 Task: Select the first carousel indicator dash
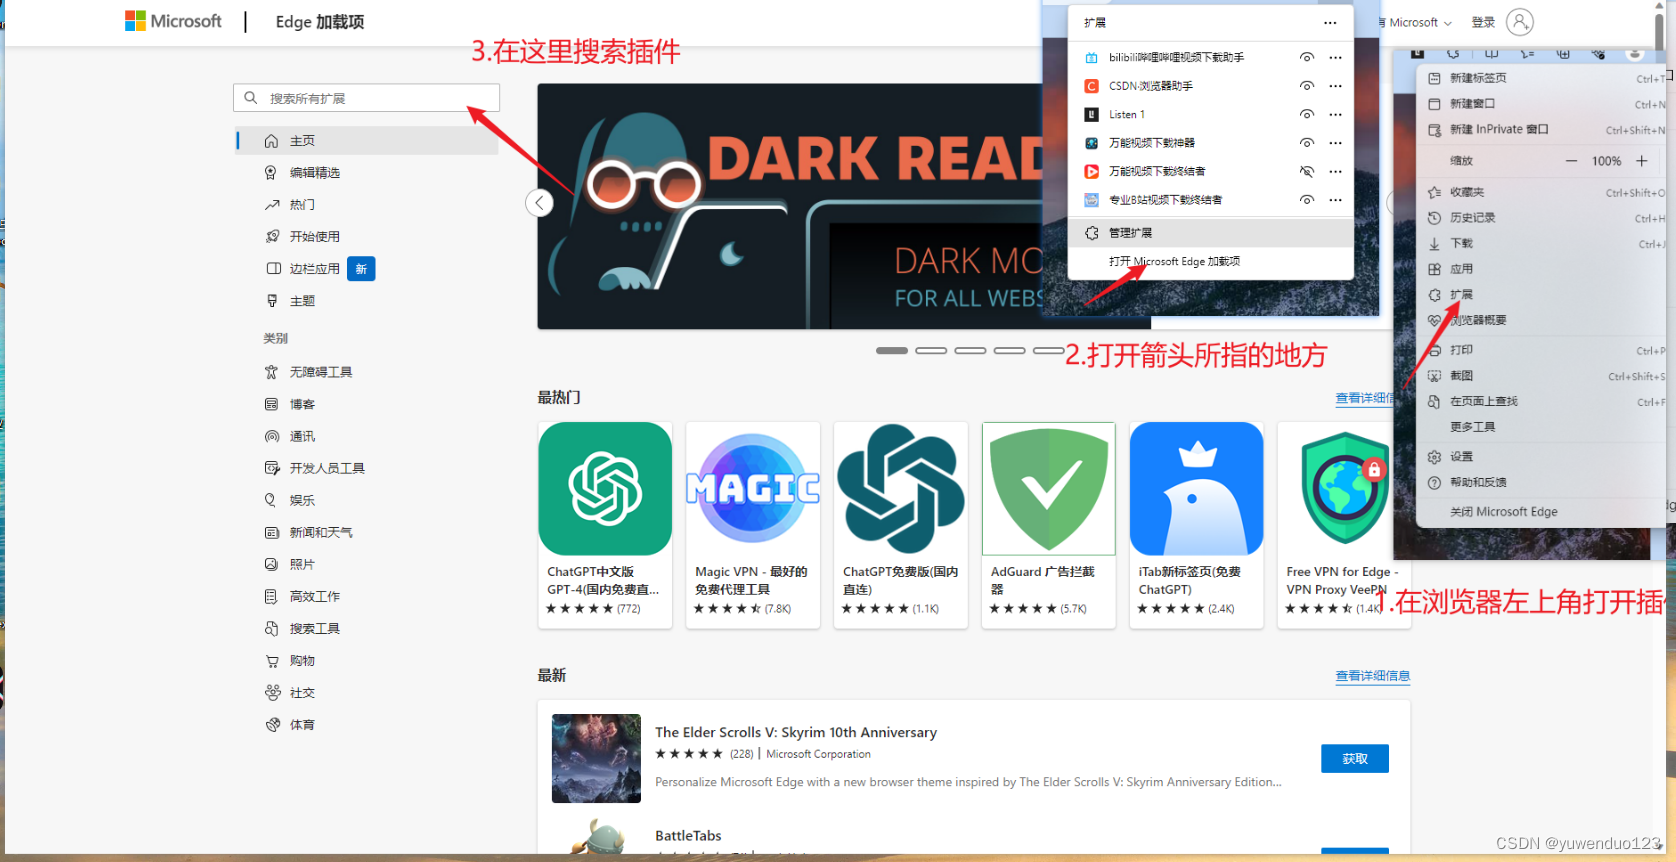[892, 351]
